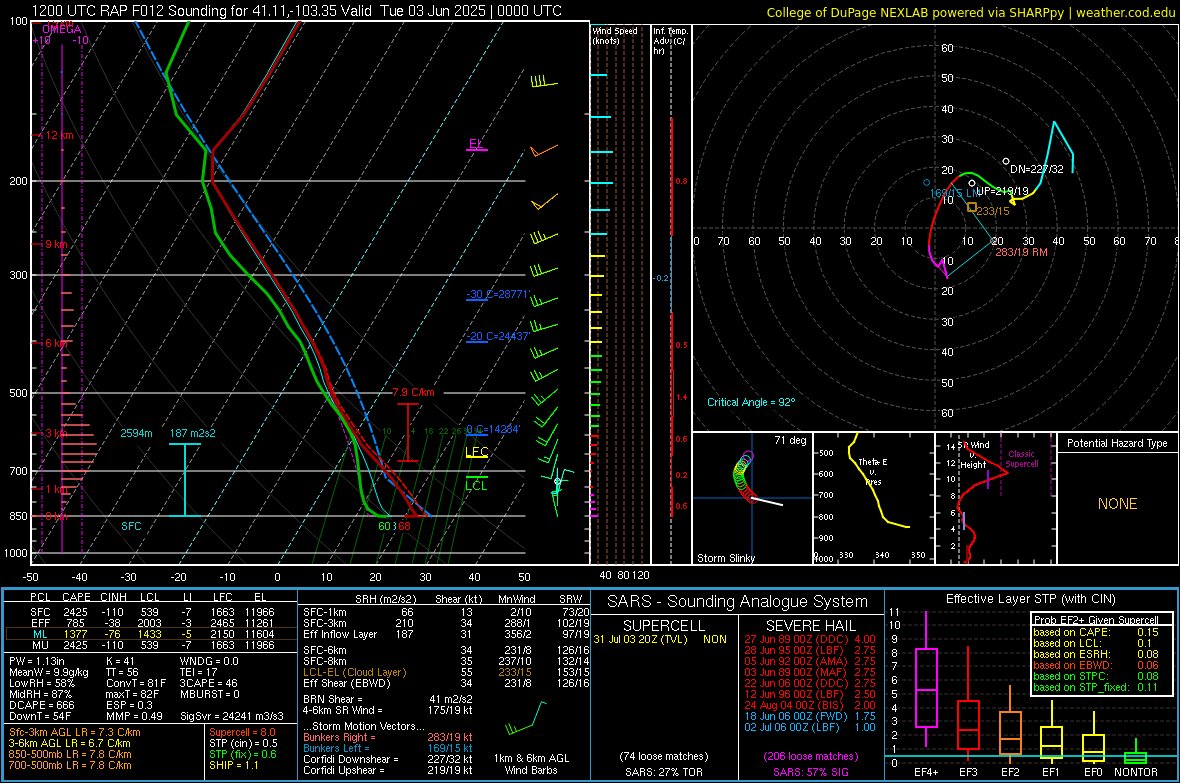Click the Classic Supercell magenta label
Viewport: 1180px width, 783px height.
[x=1022, y=459]
